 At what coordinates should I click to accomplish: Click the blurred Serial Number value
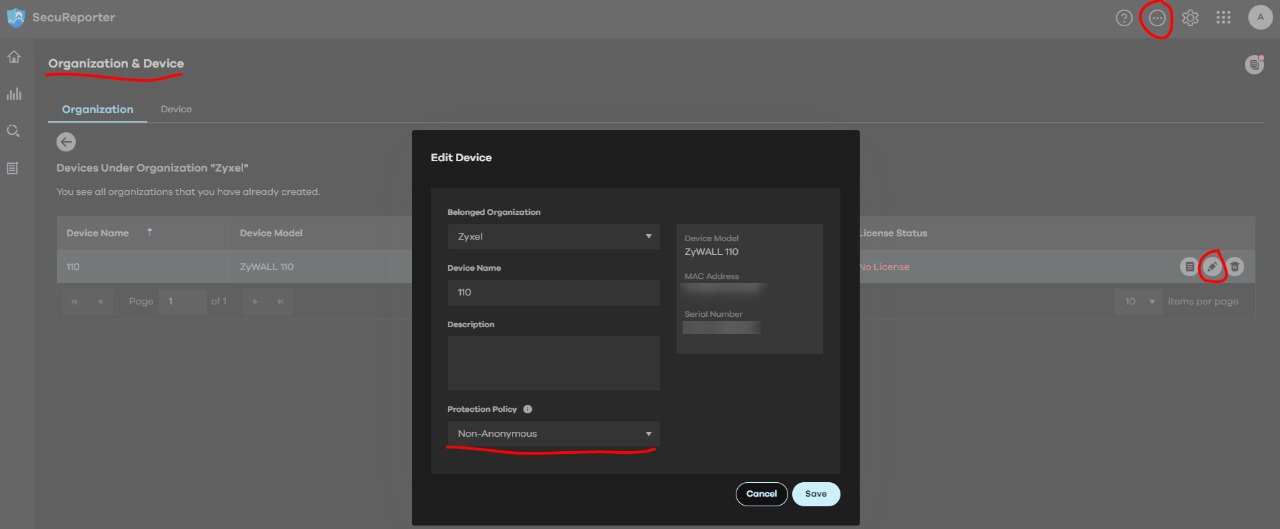point(722,327)
